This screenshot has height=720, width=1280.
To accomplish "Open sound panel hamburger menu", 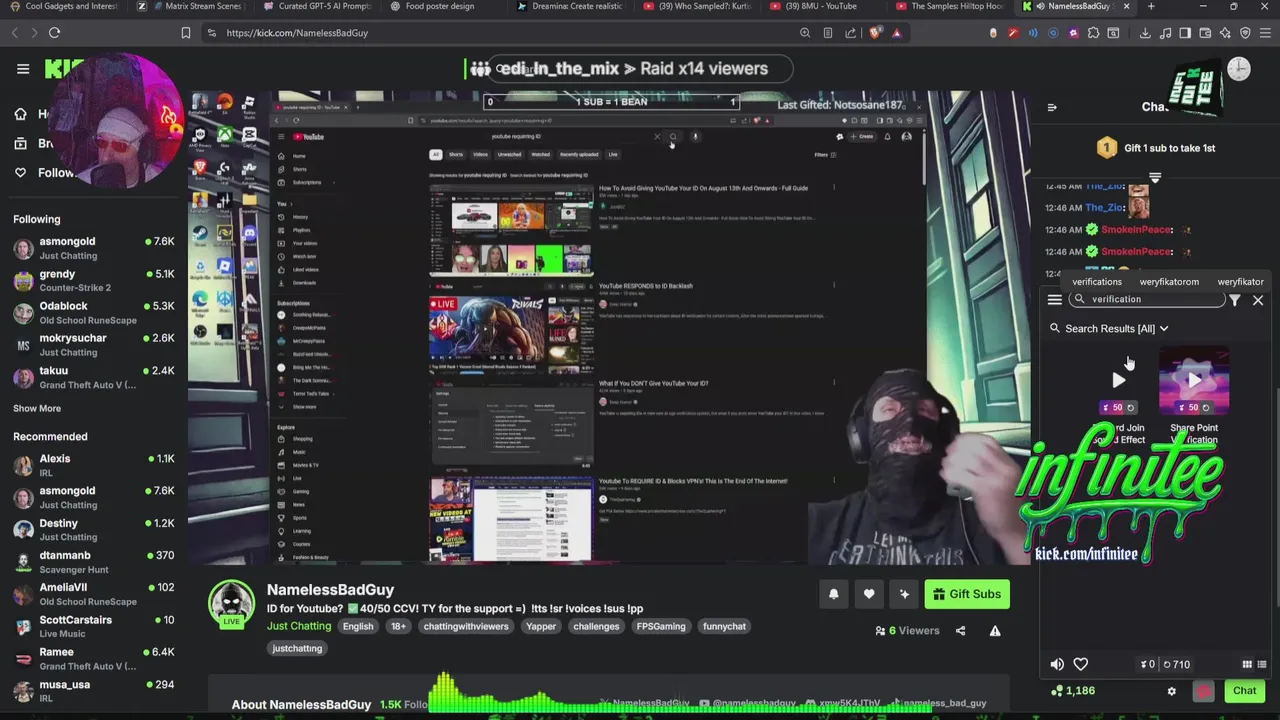I will (1054, 300).
